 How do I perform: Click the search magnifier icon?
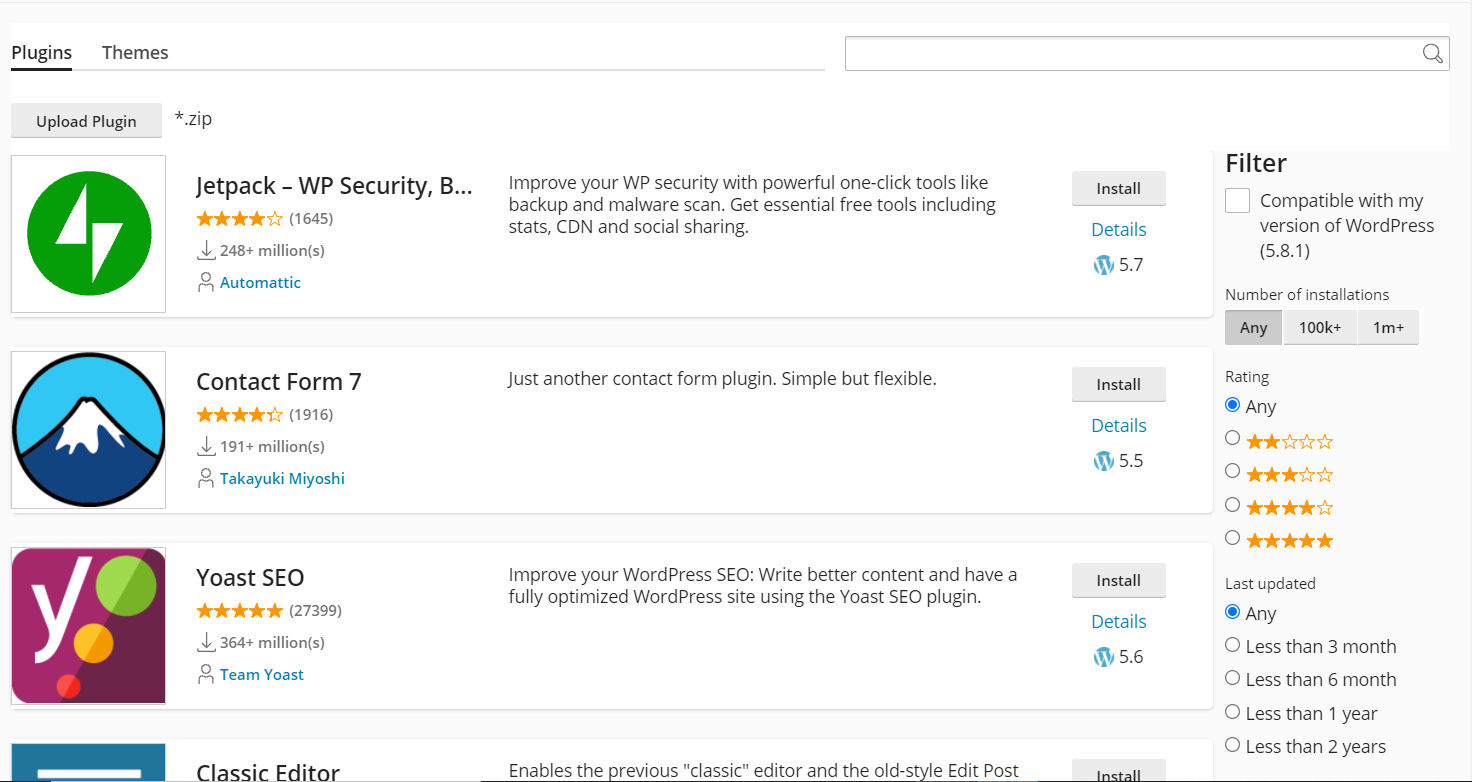[x=1432, y=53]
